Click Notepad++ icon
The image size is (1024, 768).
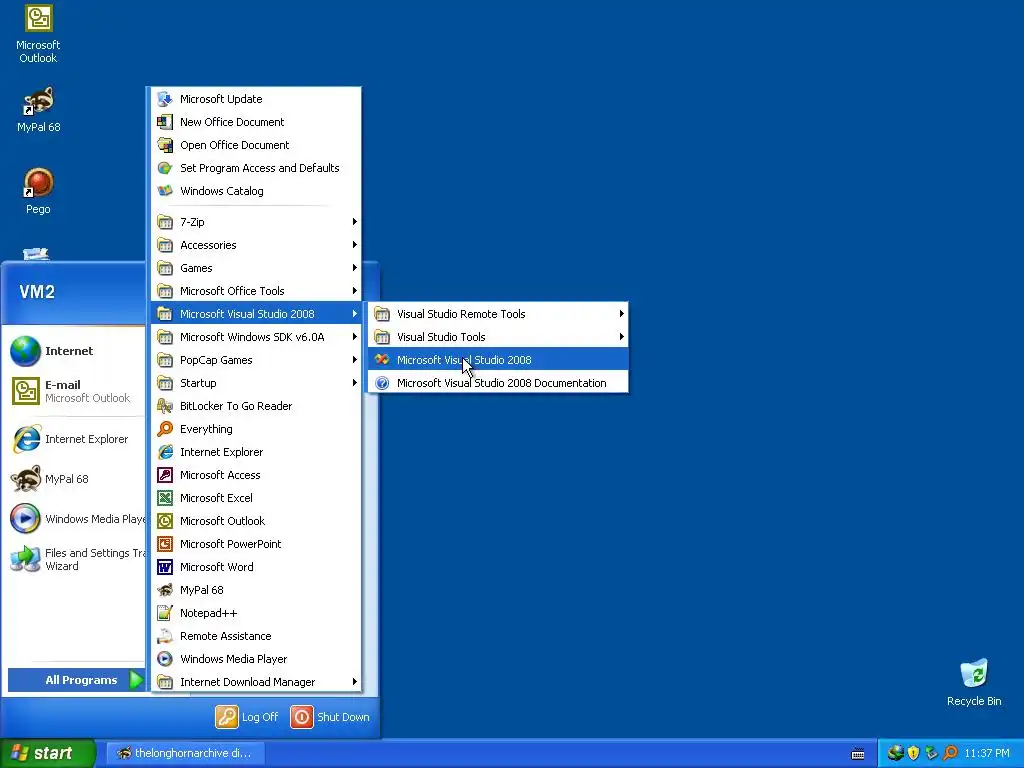pyautogui.click(x=165, y=613)
